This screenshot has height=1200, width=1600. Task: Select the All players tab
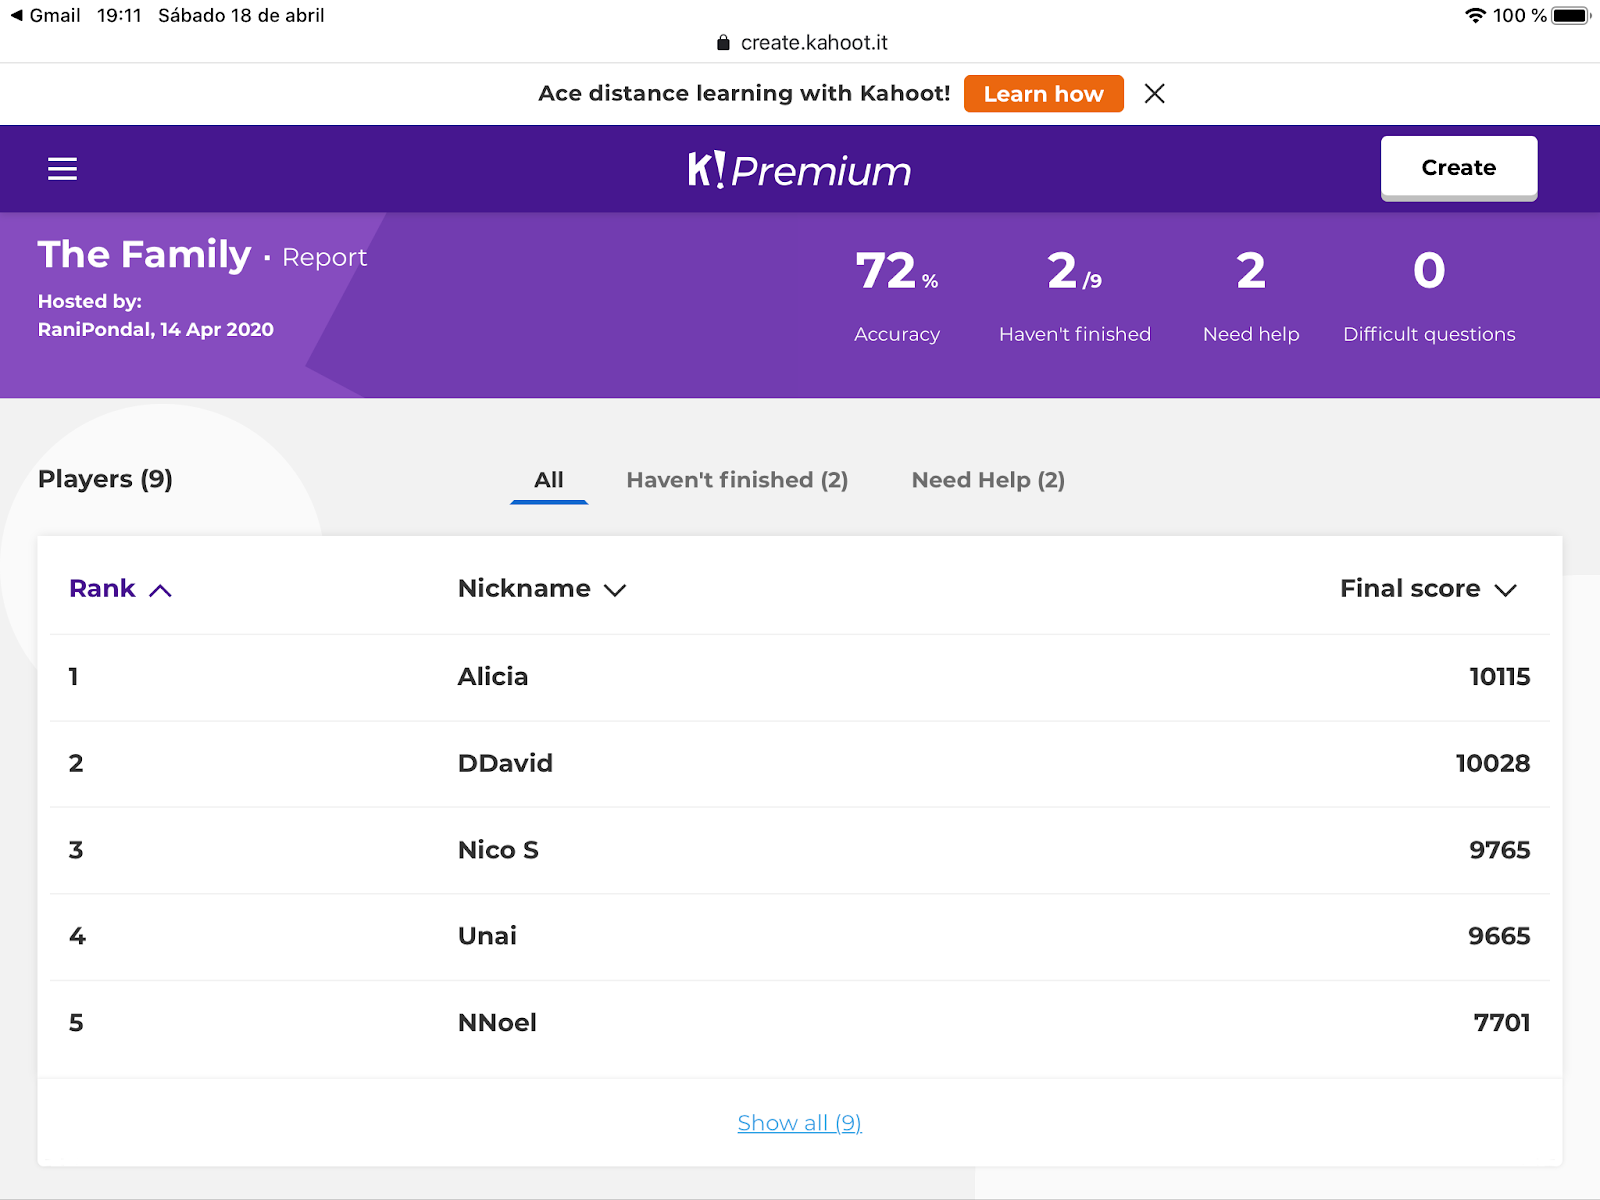pos(549,480)
